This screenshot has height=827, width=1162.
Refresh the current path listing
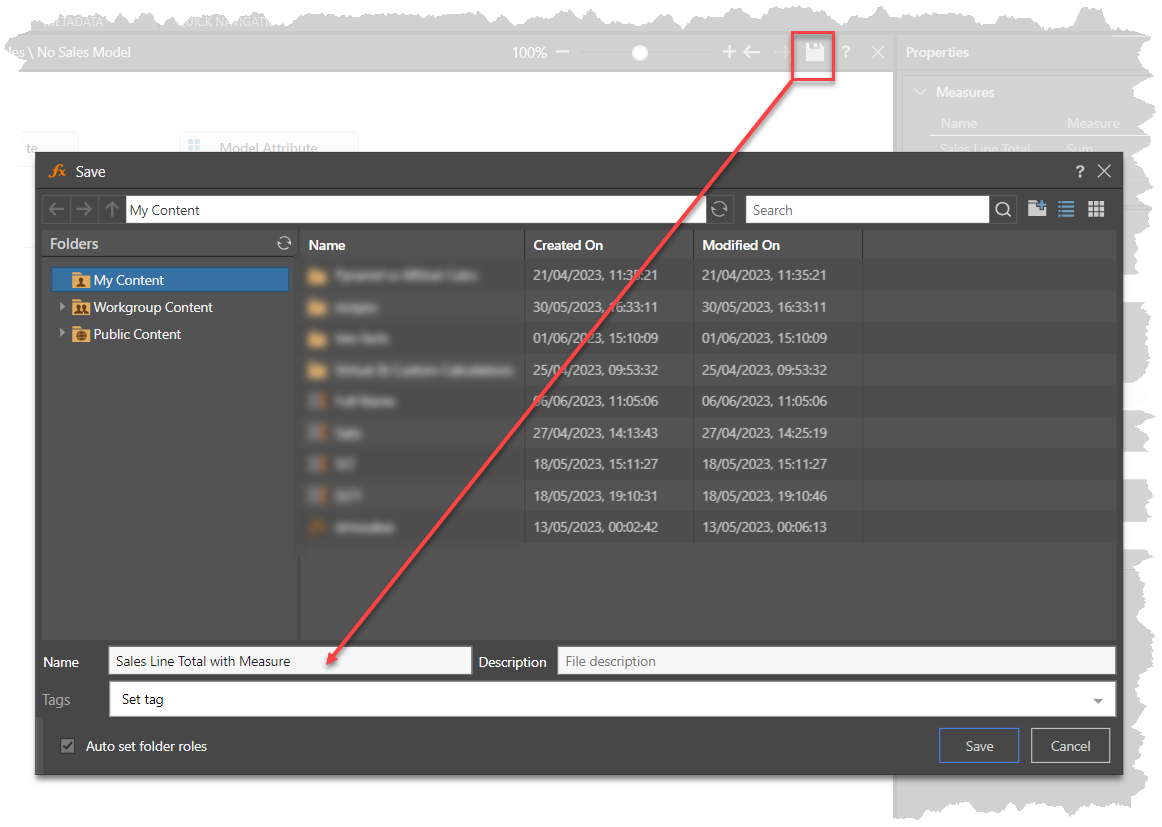tap(719, 210)
